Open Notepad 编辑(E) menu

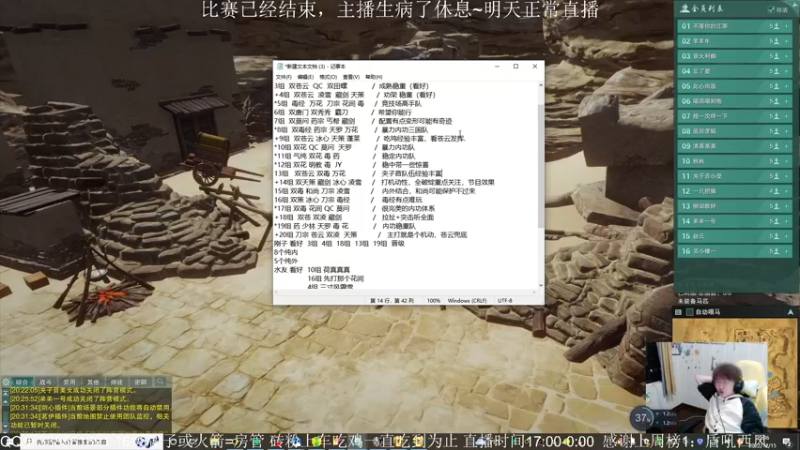tap(306, 77)
